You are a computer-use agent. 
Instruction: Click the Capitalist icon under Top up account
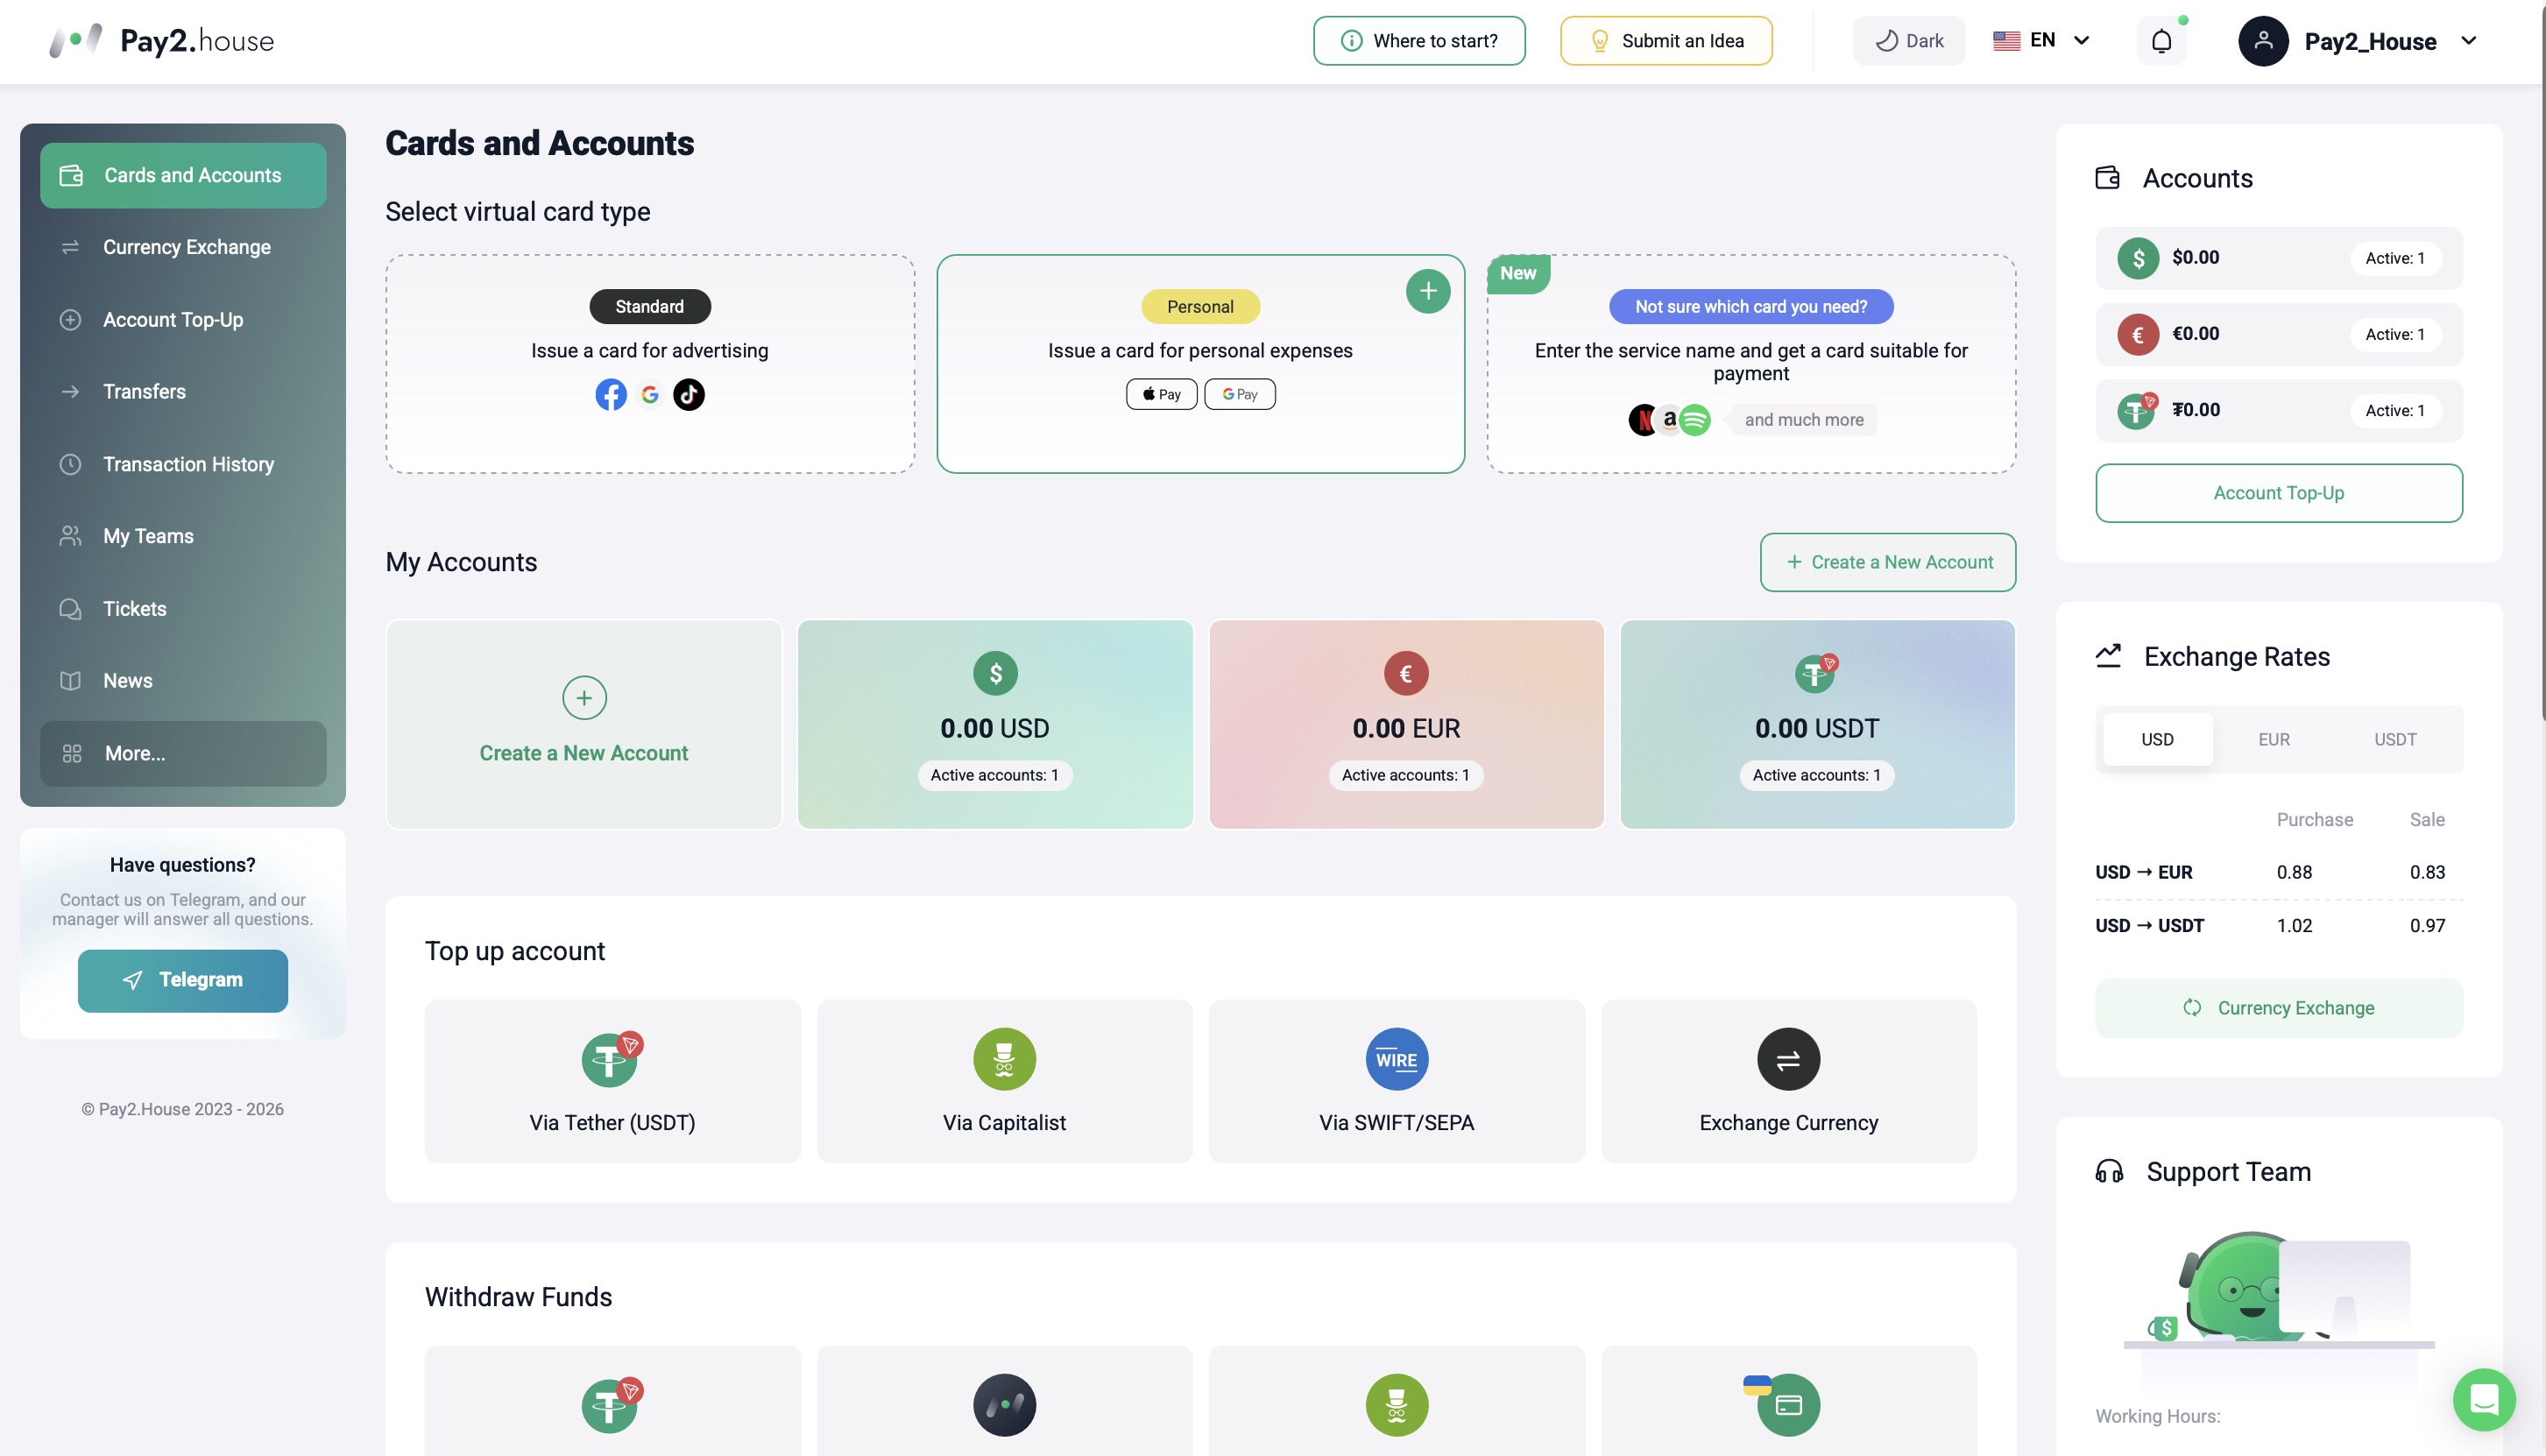pyautogui.click(x=1004, y=1059)
